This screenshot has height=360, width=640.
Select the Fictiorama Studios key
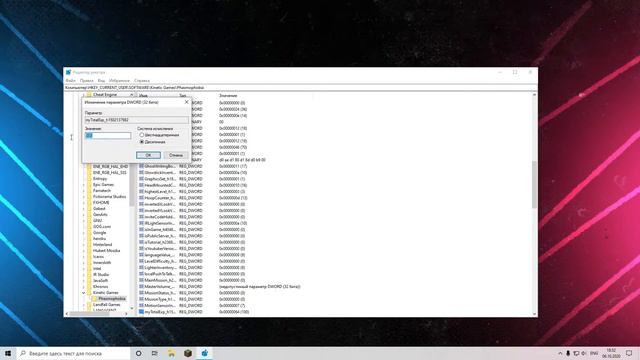109,197
